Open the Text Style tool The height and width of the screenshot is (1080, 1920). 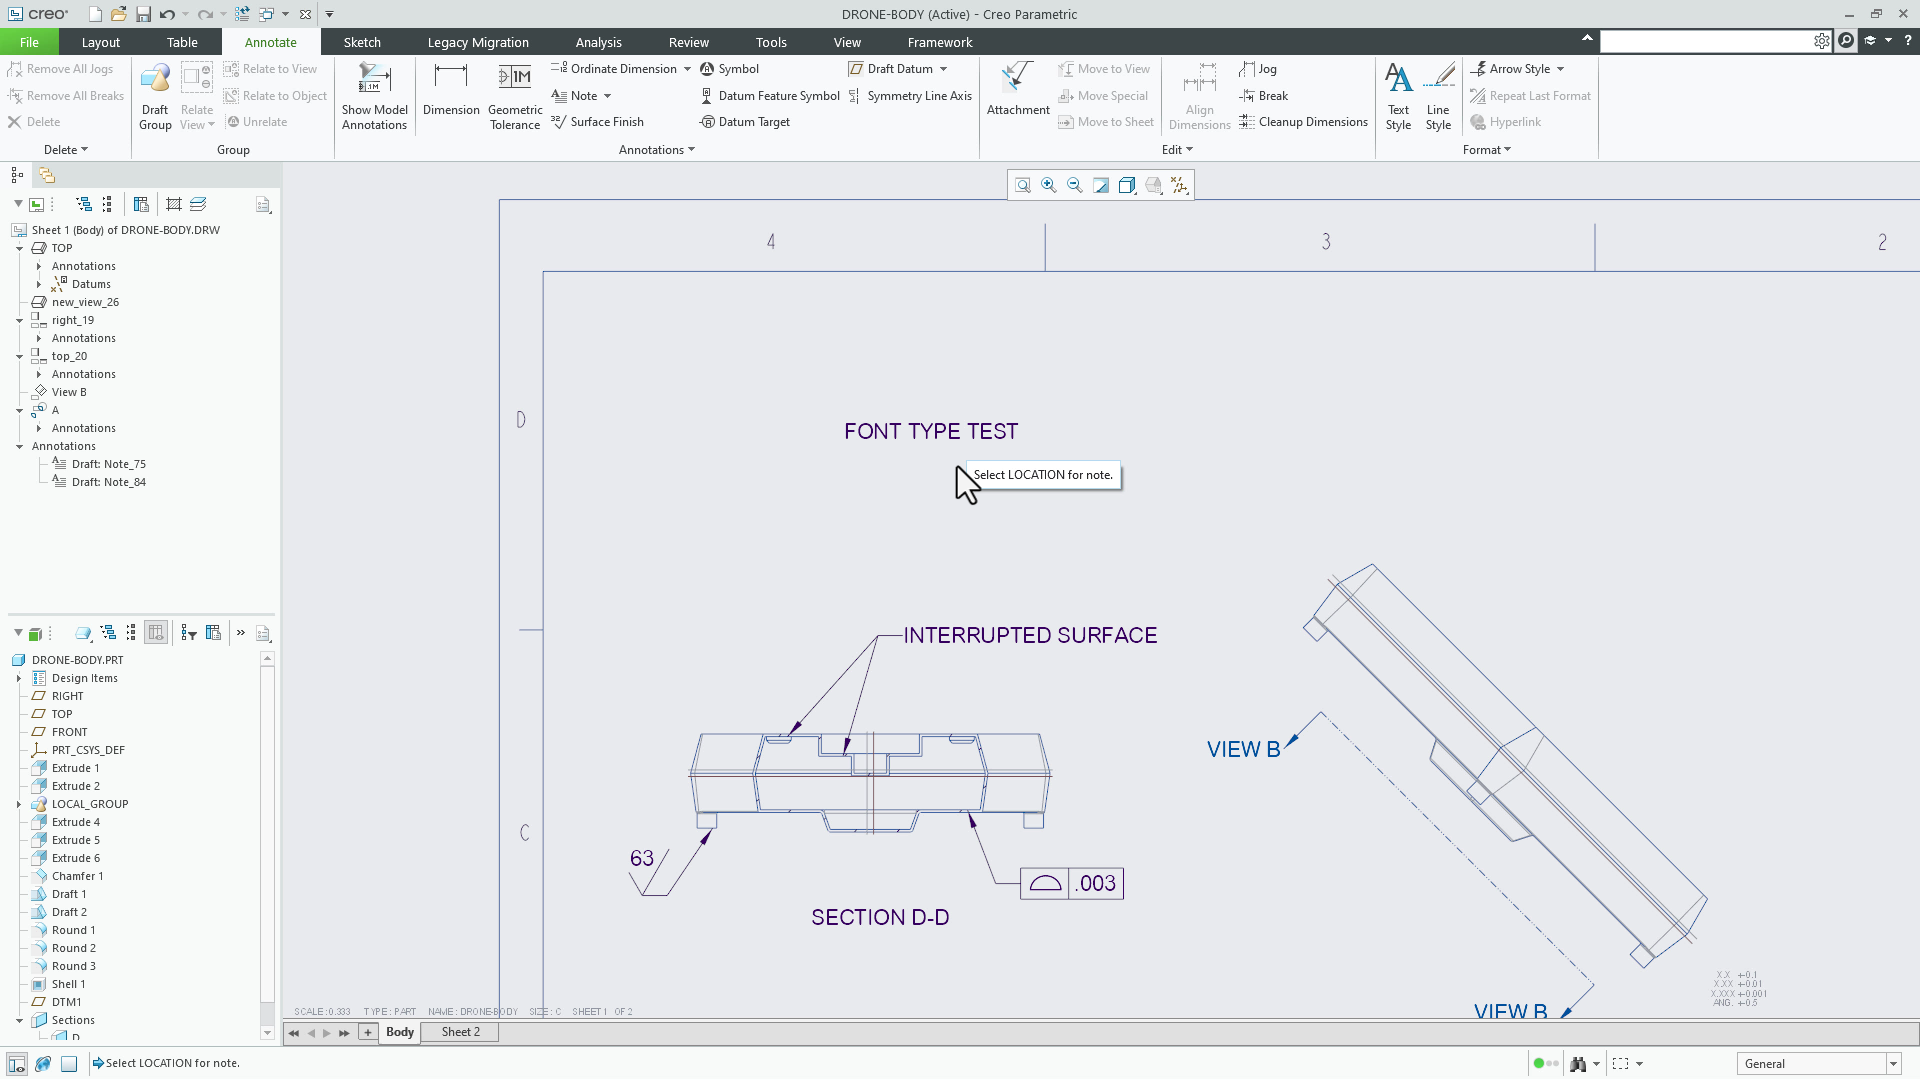[x=1398, y=97]
